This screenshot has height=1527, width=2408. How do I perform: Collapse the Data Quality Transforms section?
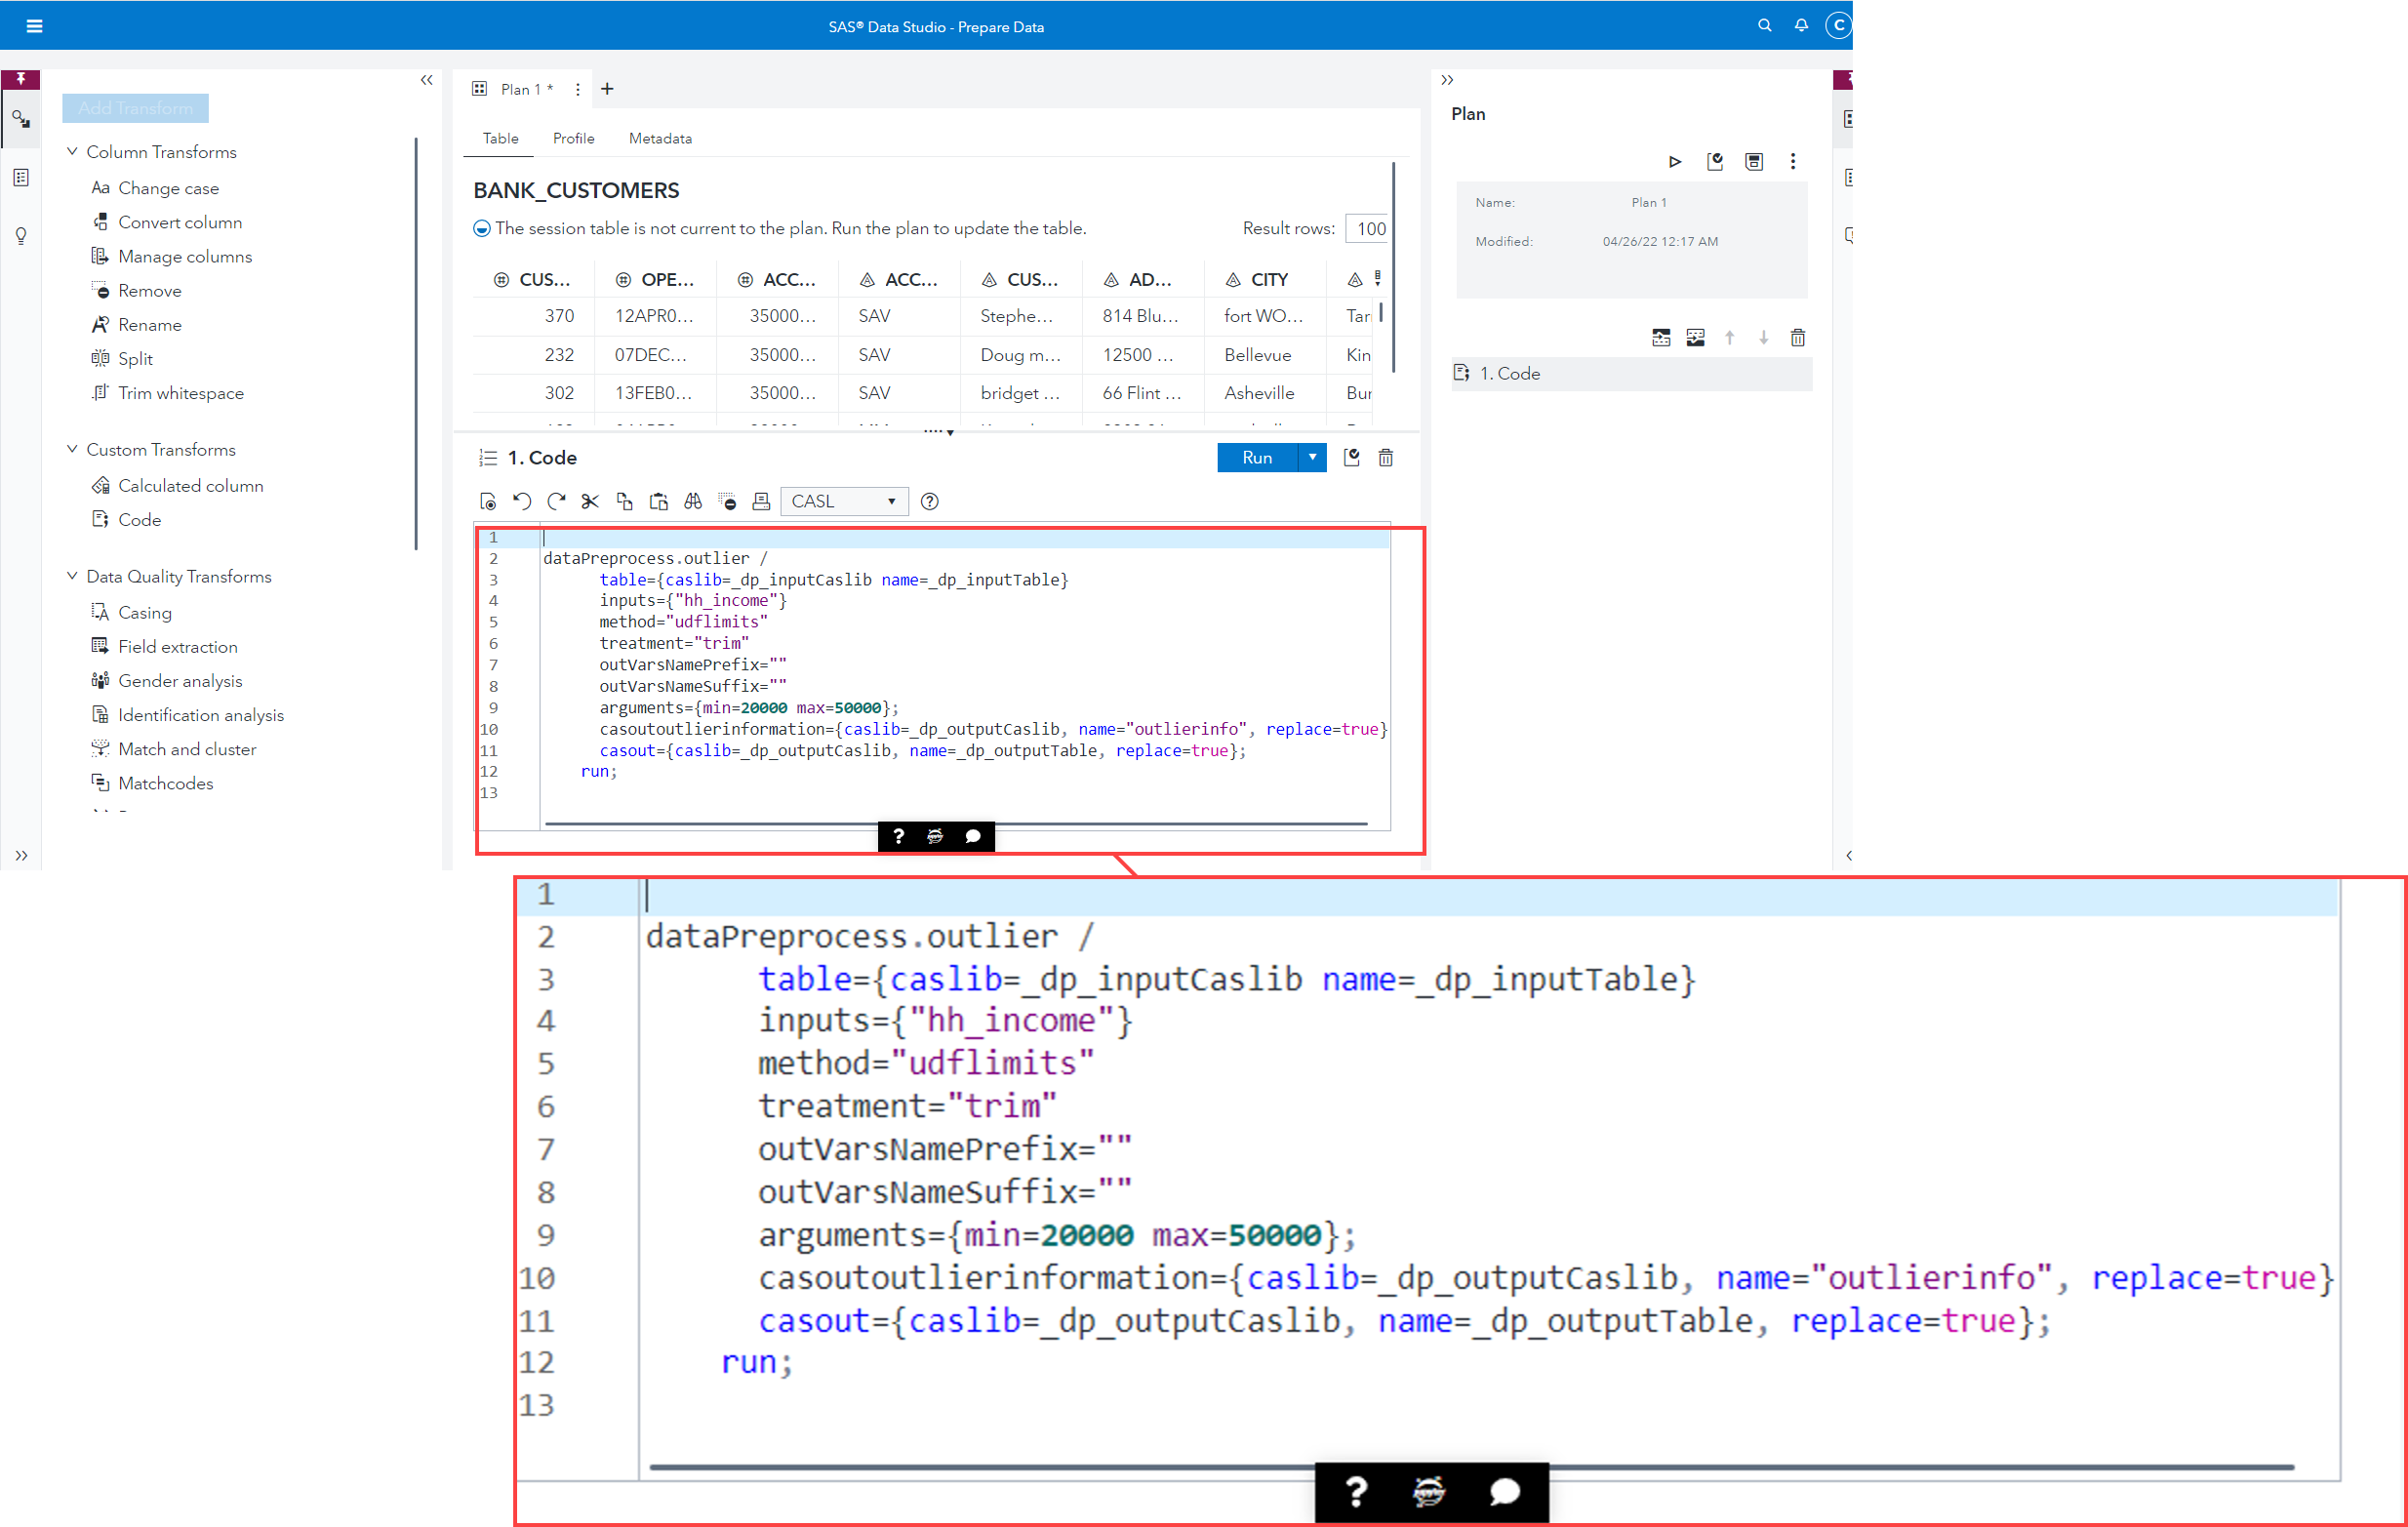[72, 576]
